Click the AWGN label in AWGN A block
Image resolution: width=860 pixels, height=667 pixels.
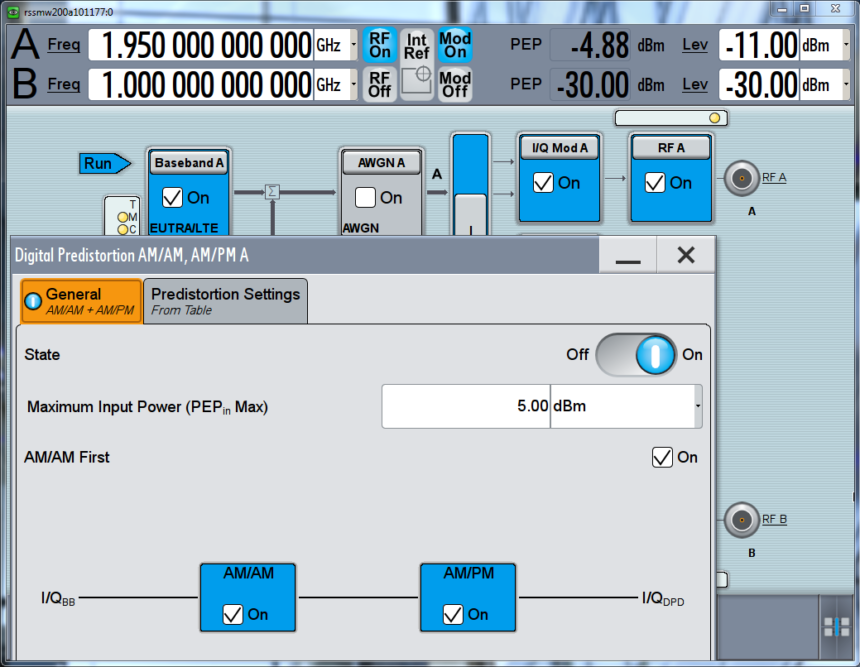click(361, 228)
